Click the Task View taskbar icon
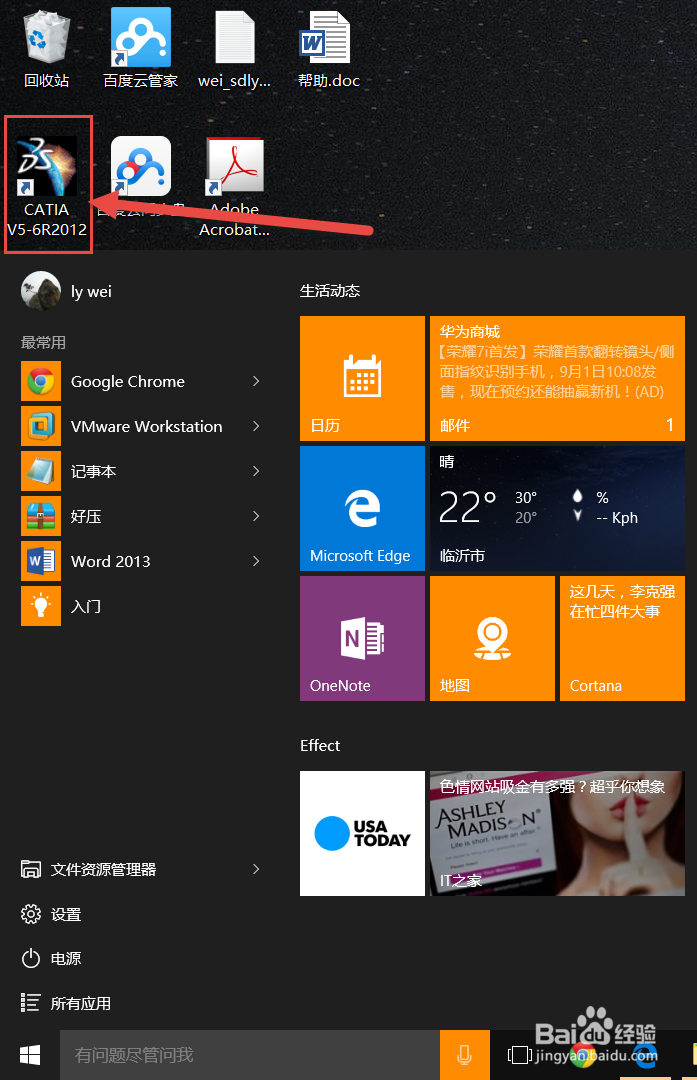This screenshot has width=697, height=1080. (x=520, y=1055)
